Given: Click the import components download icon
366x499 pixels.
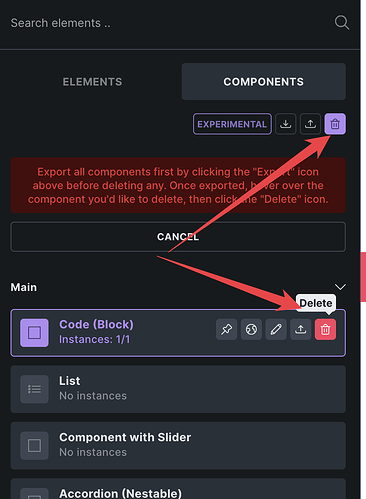Looking at the screenshot, I should [x=286, y=124].
